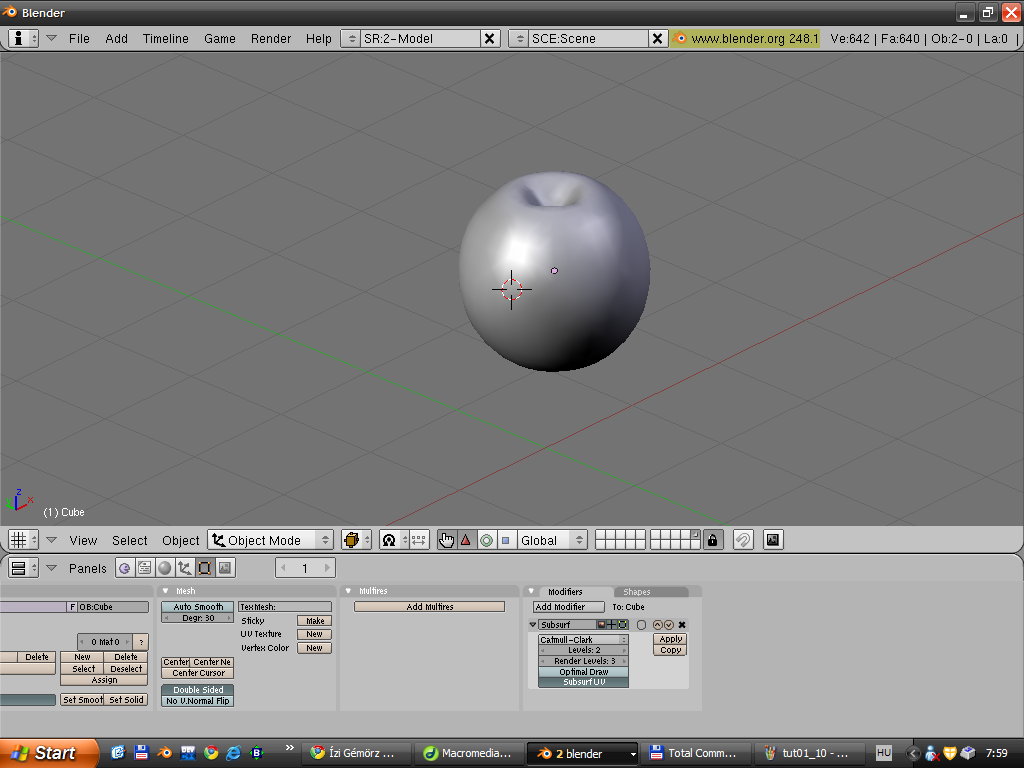The height and width of the screenshot is (768, 1024).
Task: Adjust the subsurf Levels: 2 slider
Action: [x=583, y=650]
